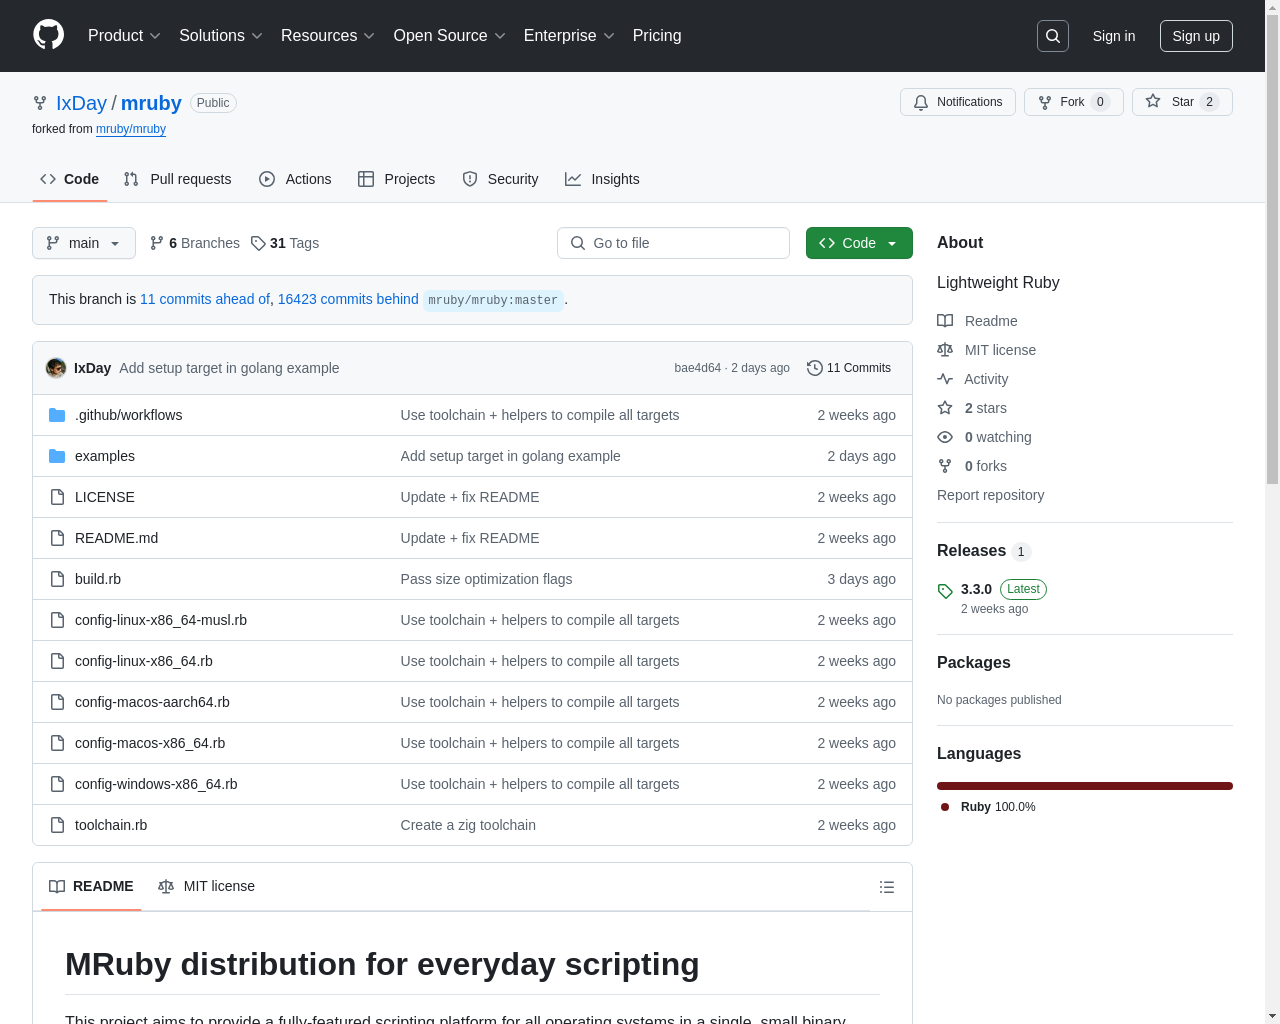The image size is (1280, 1024).
Task: Click the IxDay avatar in commit row
Action: [x=56, y=368]
